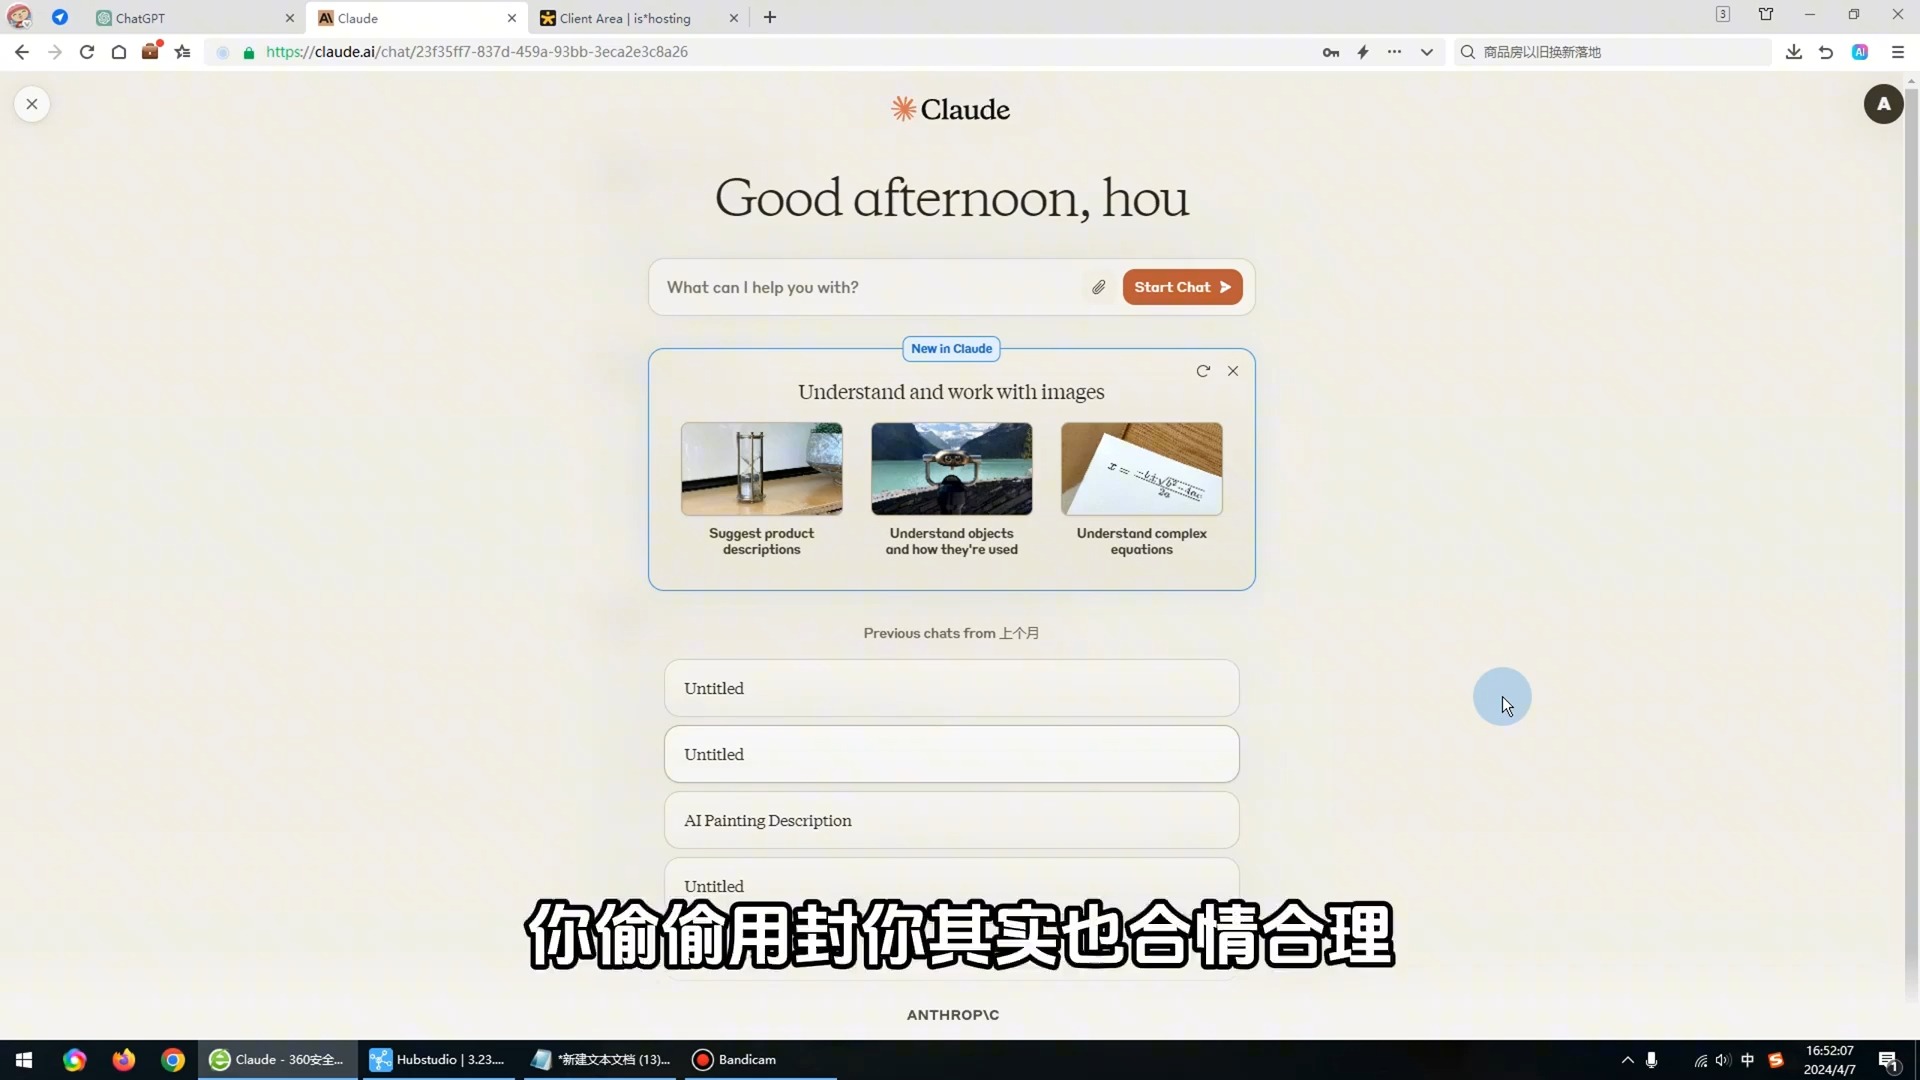Select the Suggest product descriptions thumbnail
Image resolution: width=1920 pixels, height=1080 pixels.
761,469
